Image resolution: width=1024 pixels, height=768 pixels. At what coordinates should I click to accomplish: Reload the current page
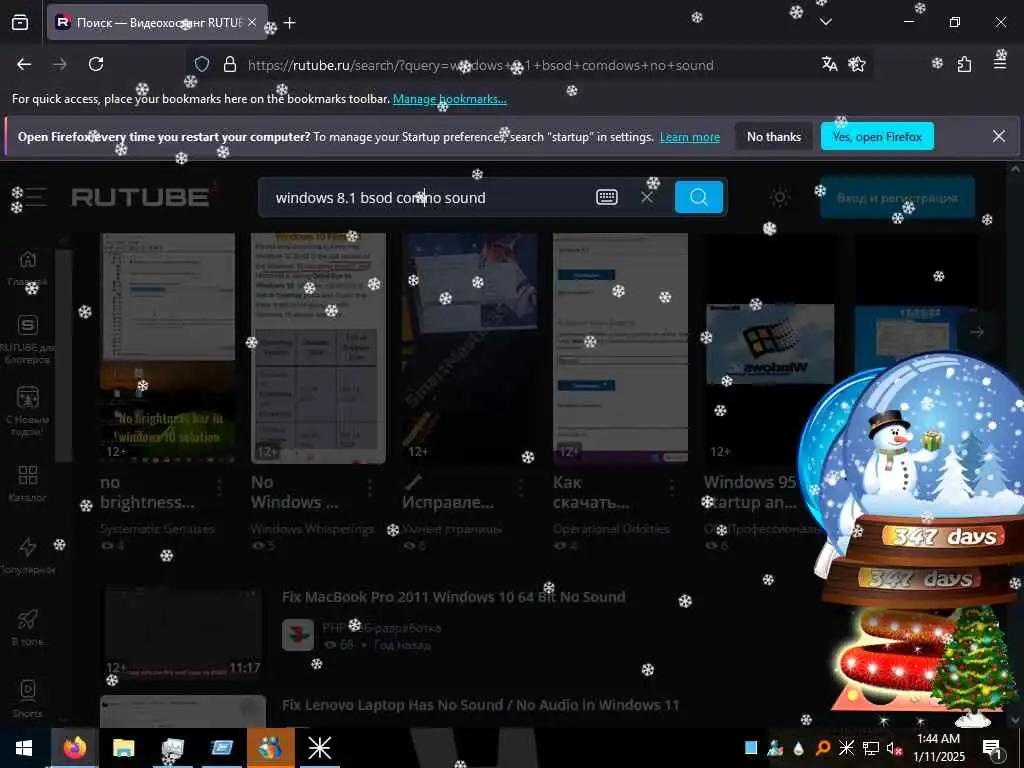click(96, 64)
